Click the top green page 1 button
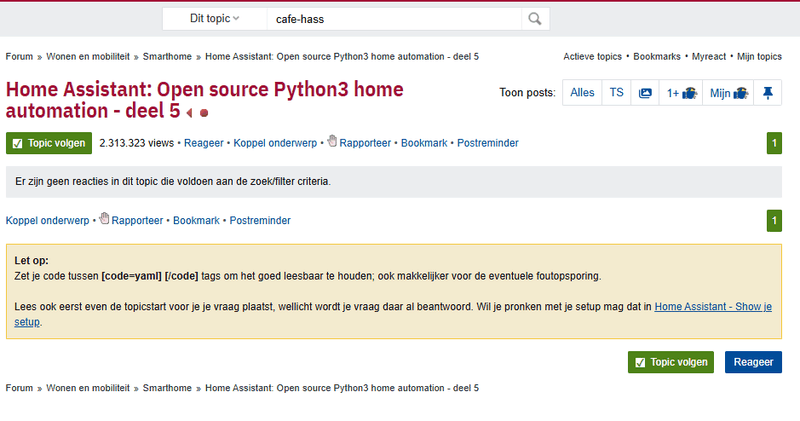 tap(774, 143)
